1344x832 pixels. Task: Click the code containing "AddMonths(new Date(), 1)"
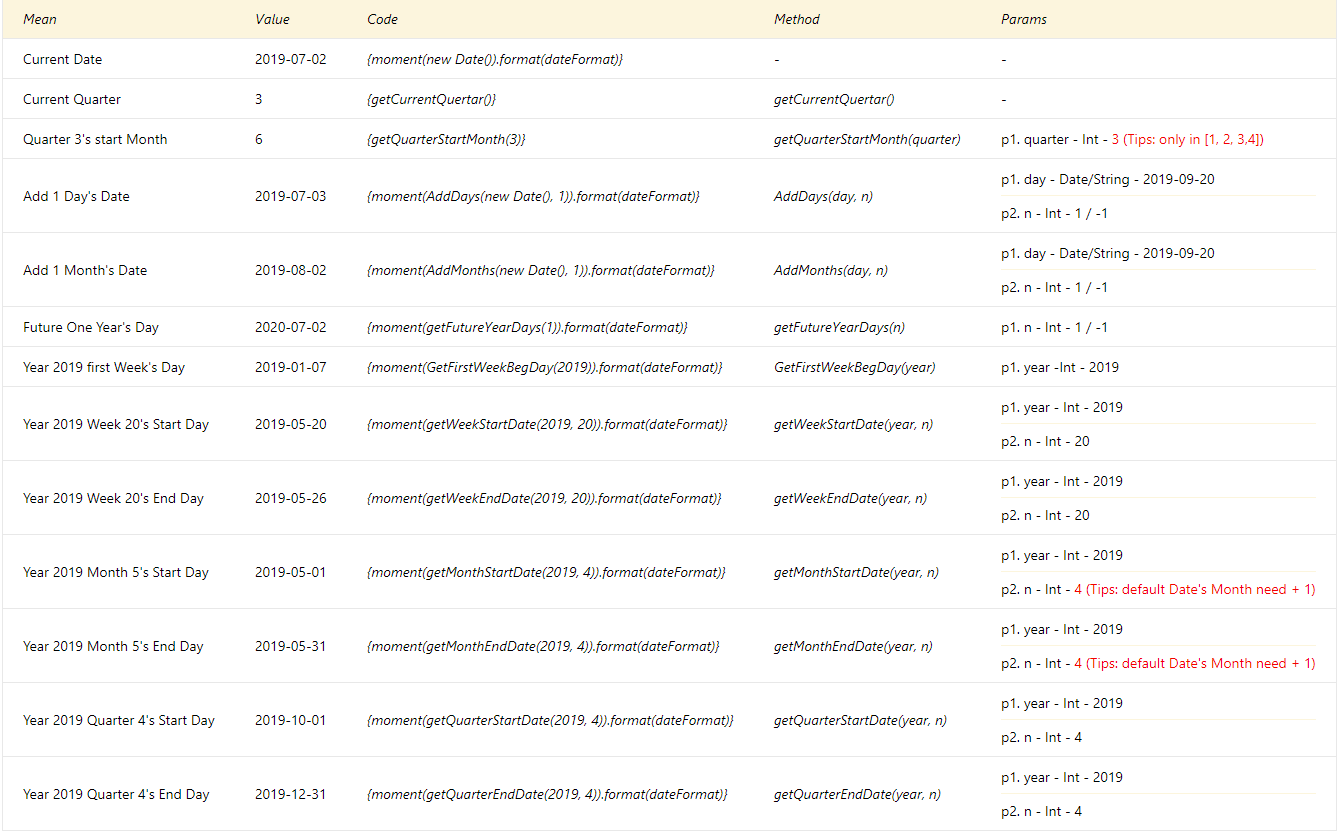coord(541,270)
